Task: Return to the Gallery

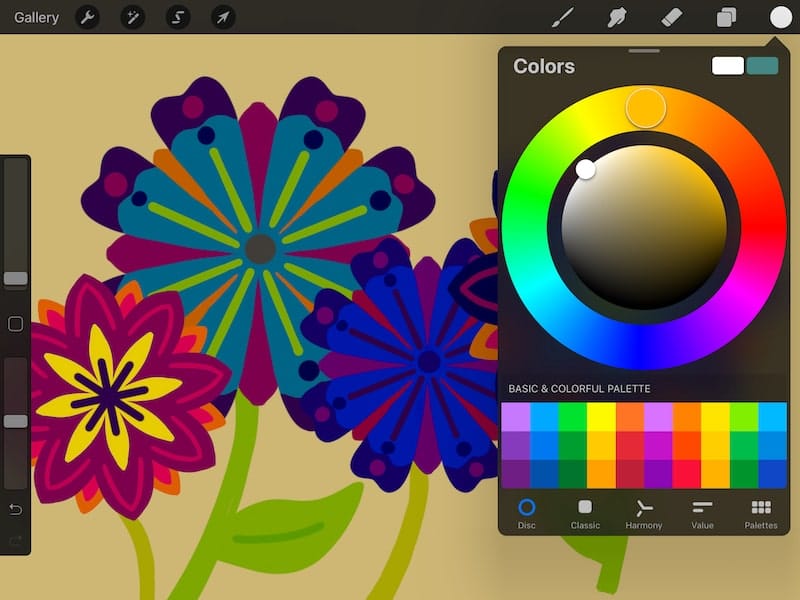Action: [x=36, y=17]
